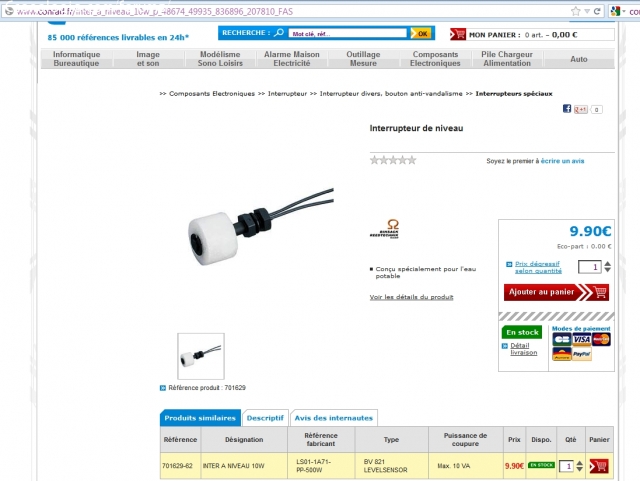Viewport: 640px width, 481px height.
Task: Increase table row quantity with up arrow
Action: pyautogui.click(x=580, y=463)
